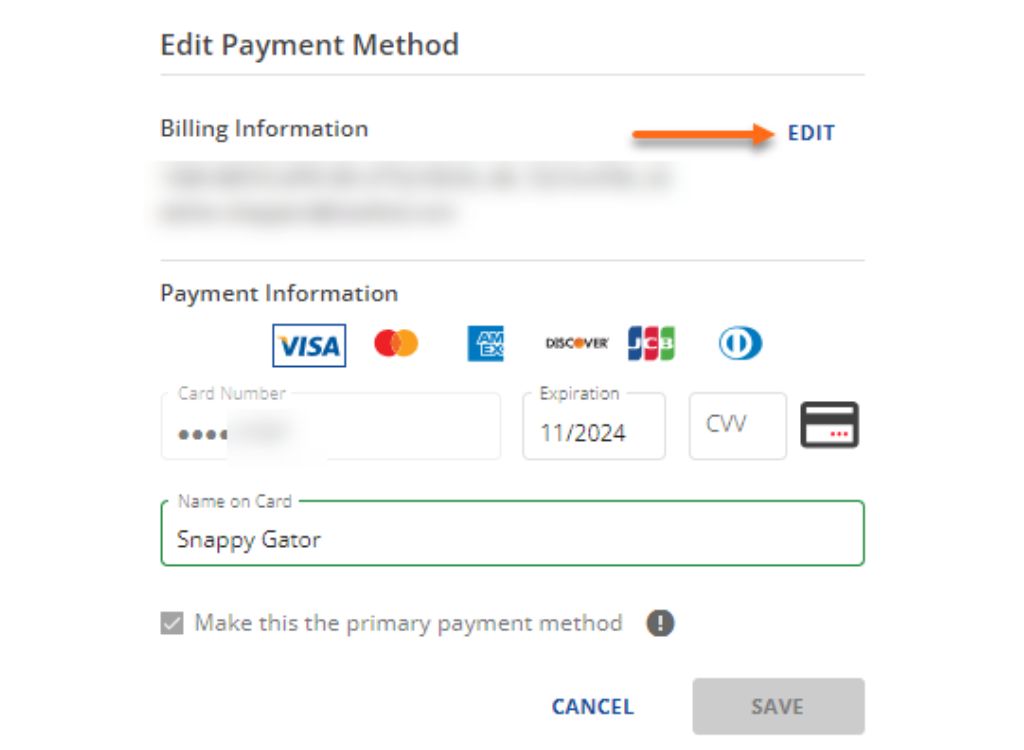The image size is (1024, 750).
Task: Click EDIT next to Billing Information
Action: point(811,133)
